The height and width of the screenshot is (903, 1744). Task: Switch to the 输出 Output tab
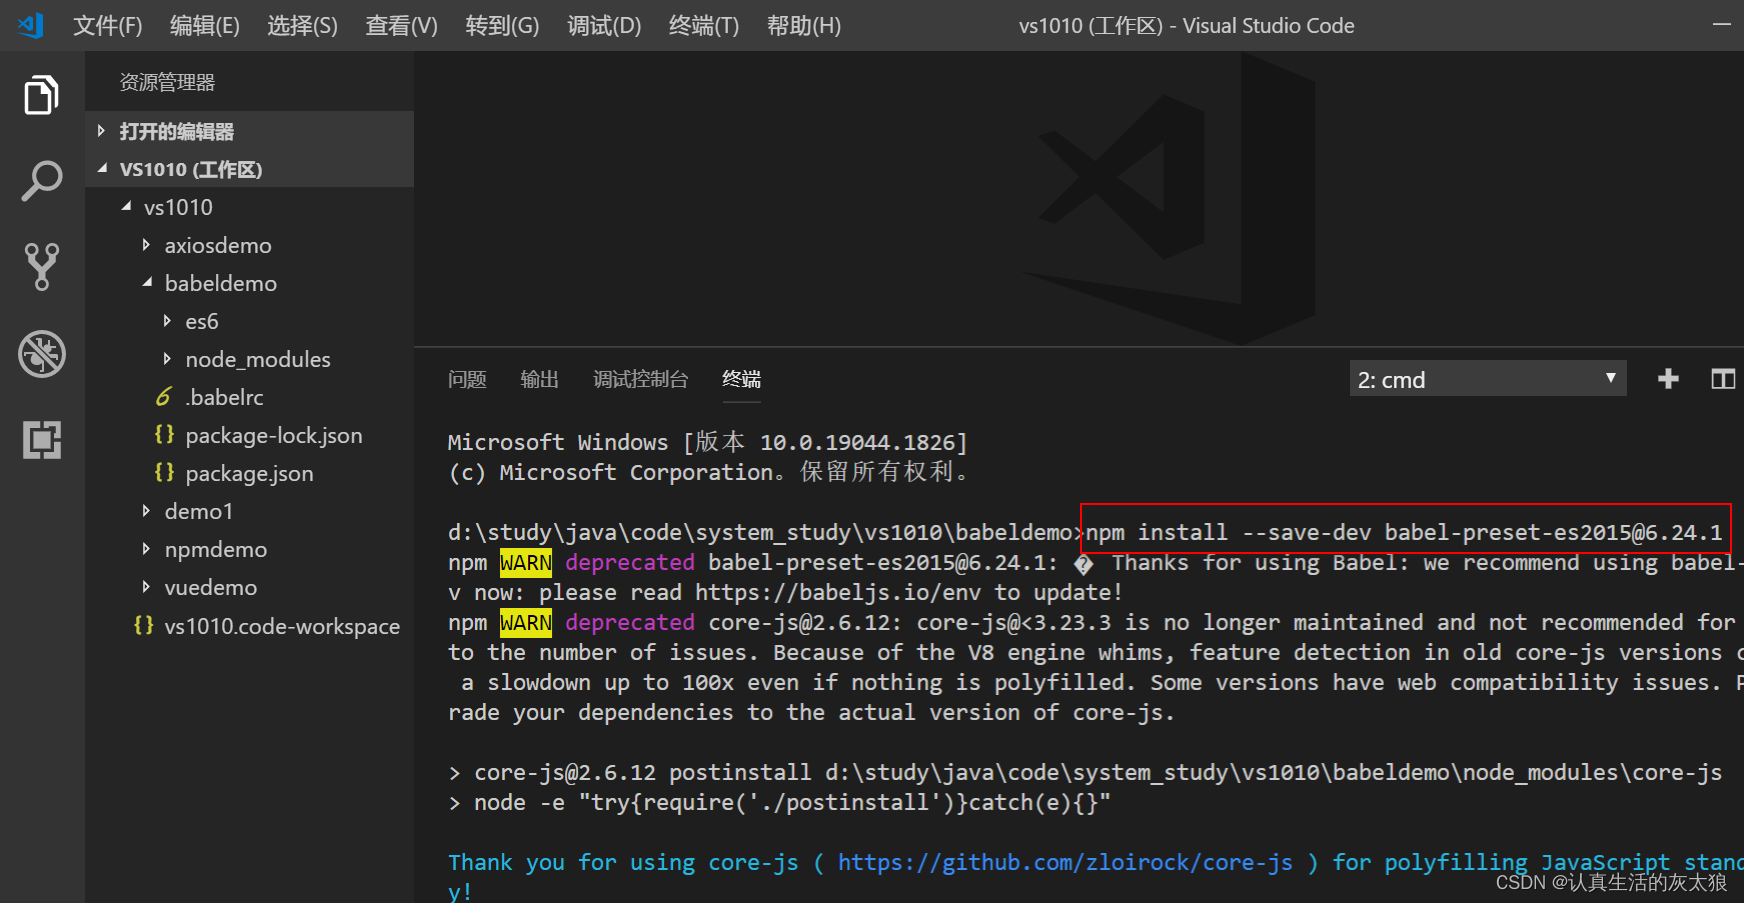pyautogui.click(x=539, y=379)
